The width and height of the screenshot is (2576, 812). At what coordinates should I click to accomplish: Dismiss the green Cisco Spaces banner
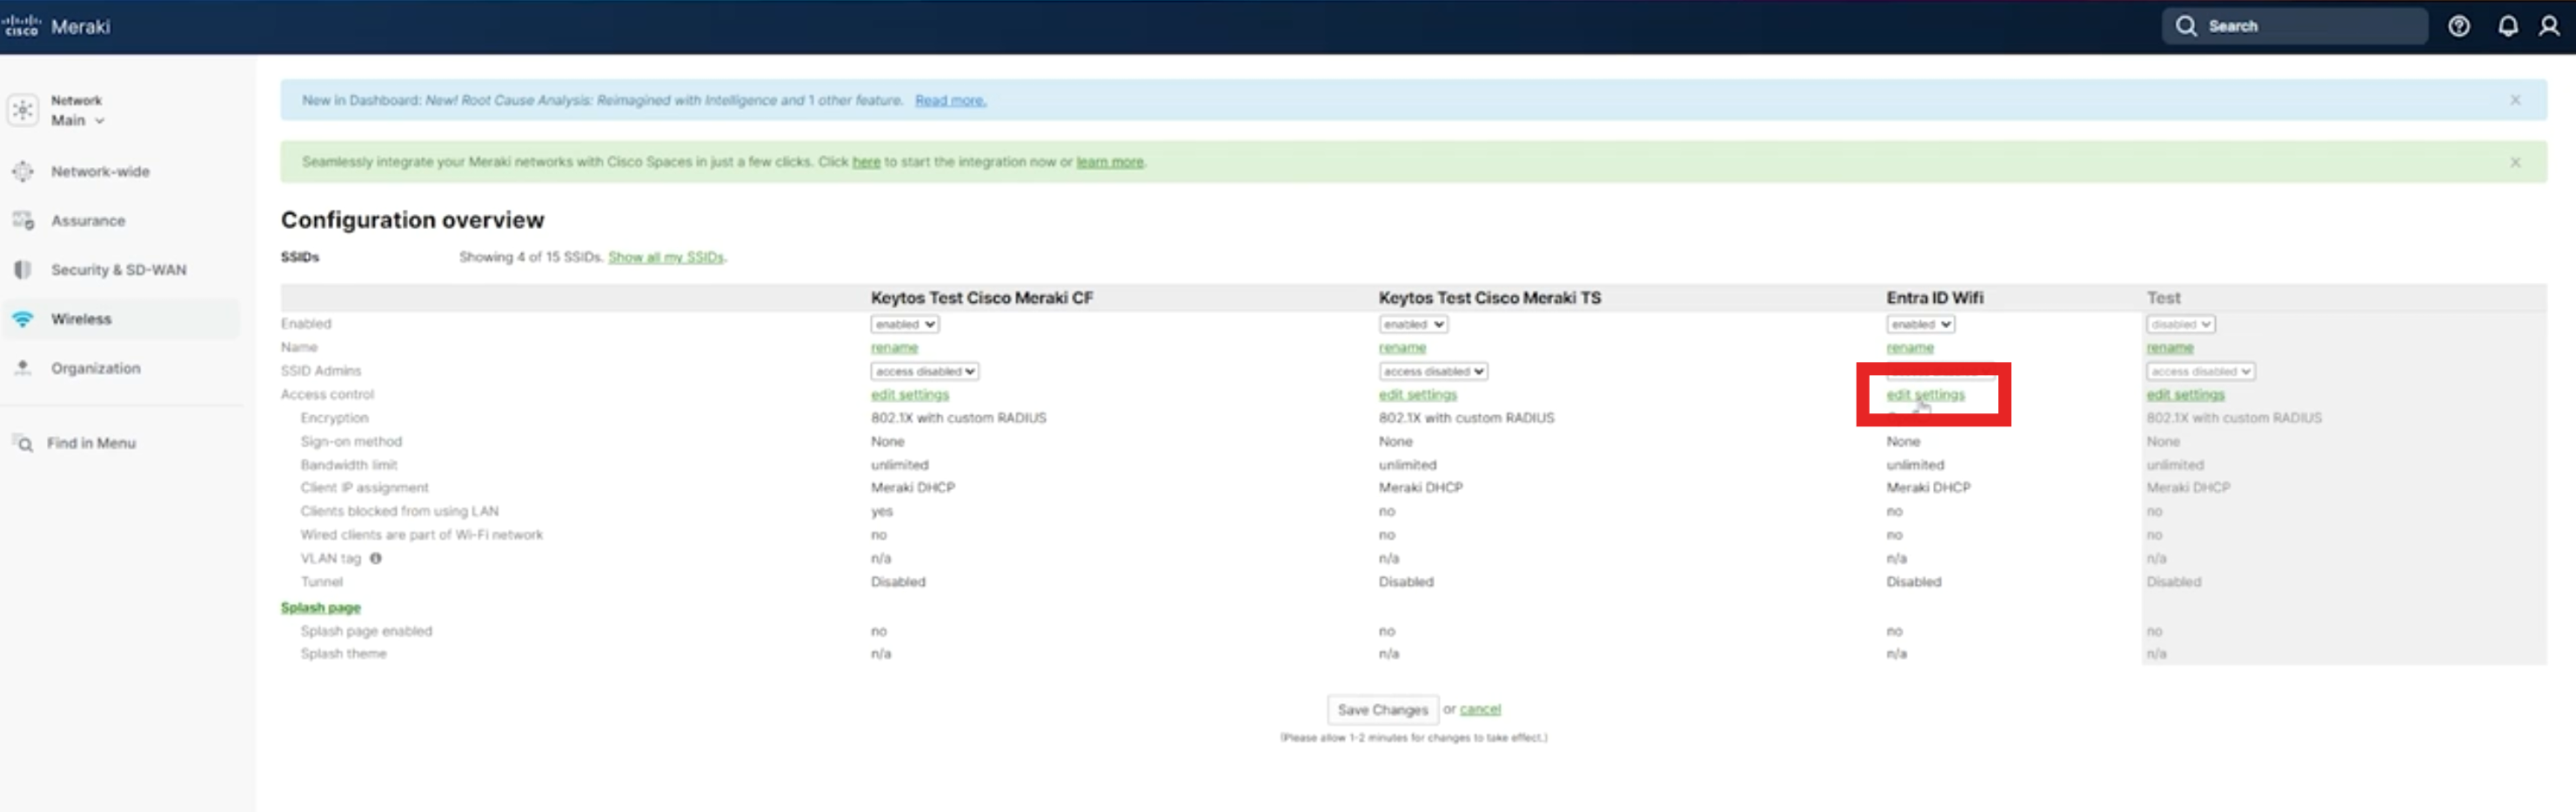(x=2515, y=162)
